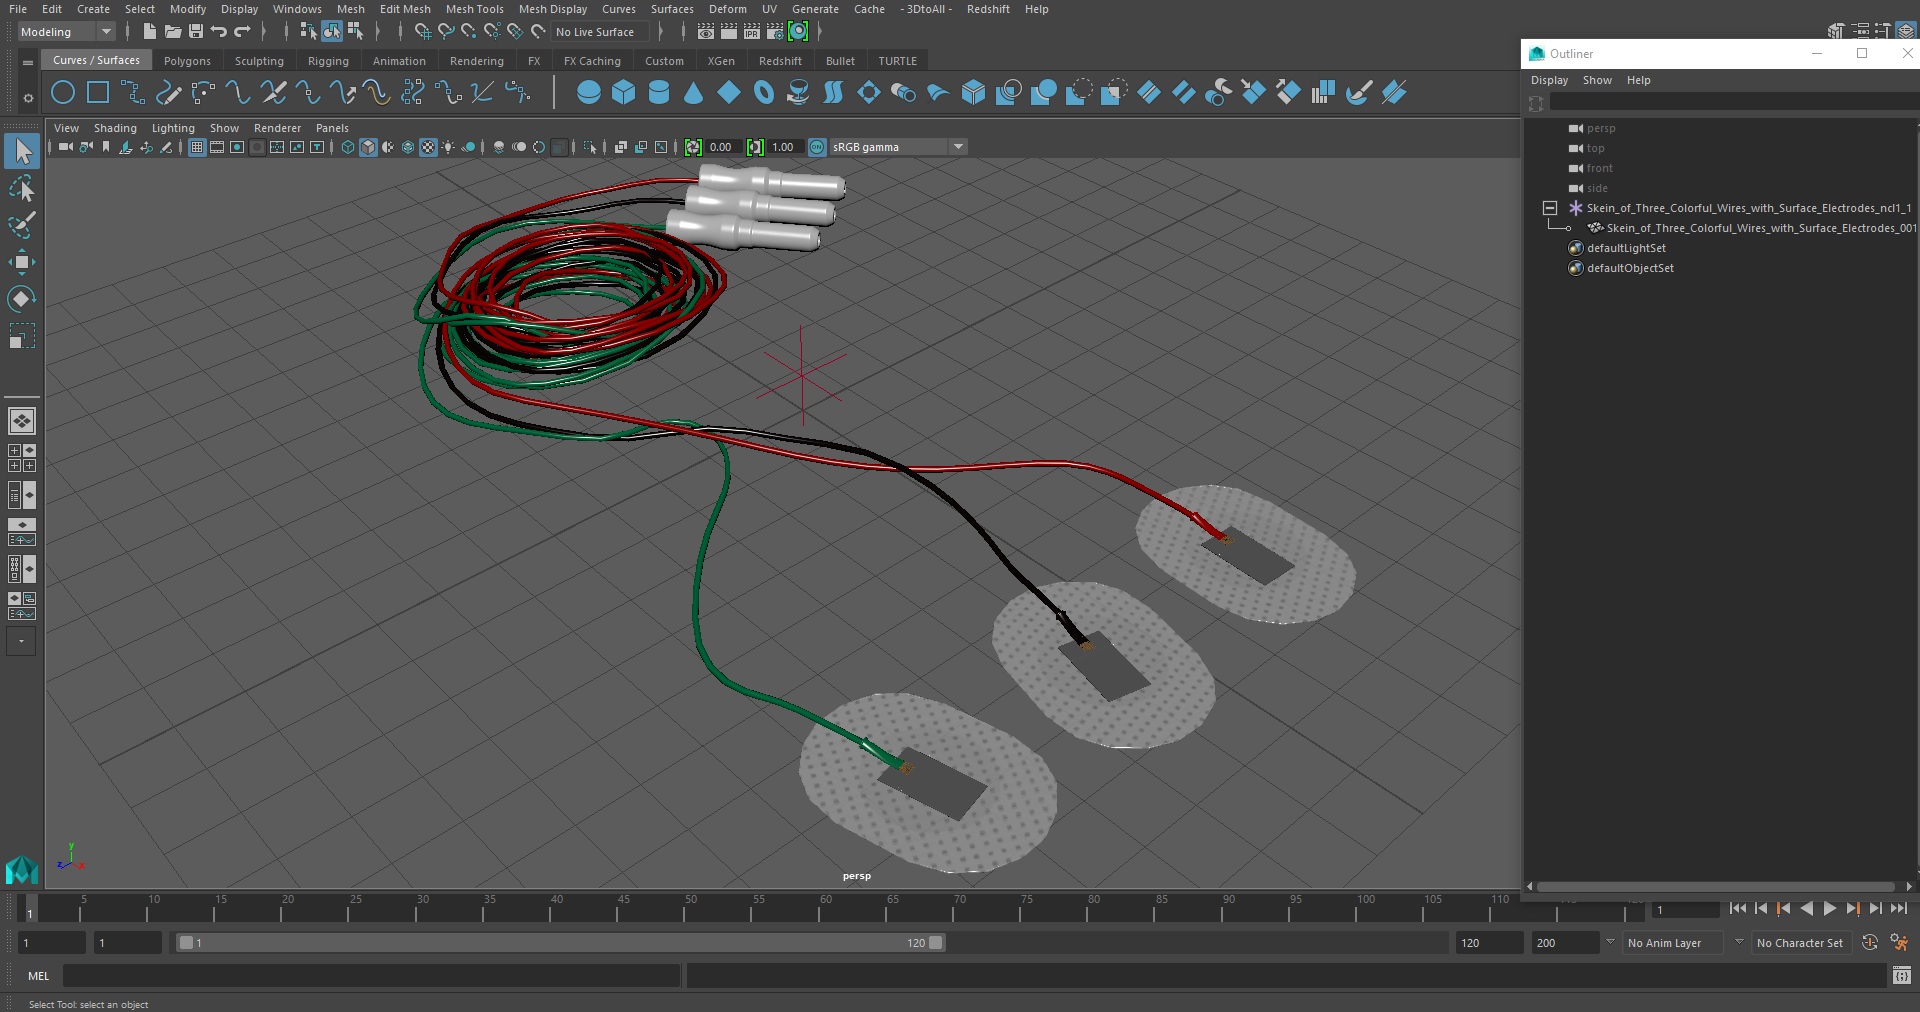This screenshot has width=1920, height=1012.
Task: Open the shelf tab list menu
Action: [28, 62]
